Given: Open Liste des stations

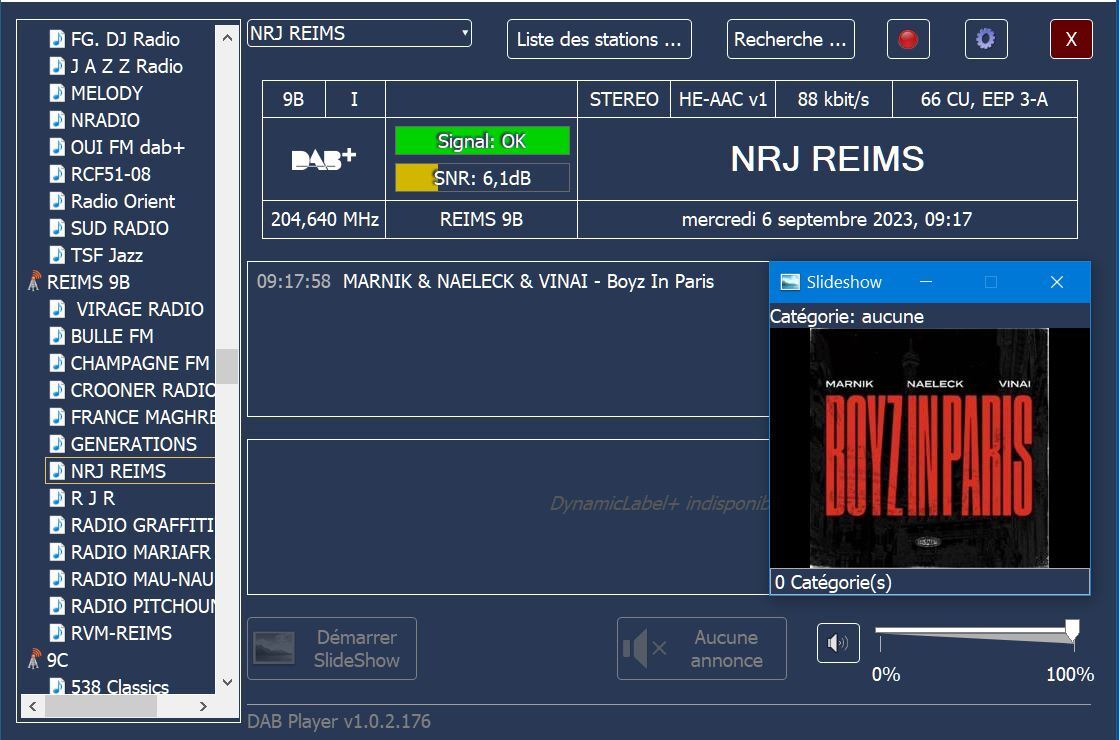Looking at the screenshot, I should coord(599,39).
